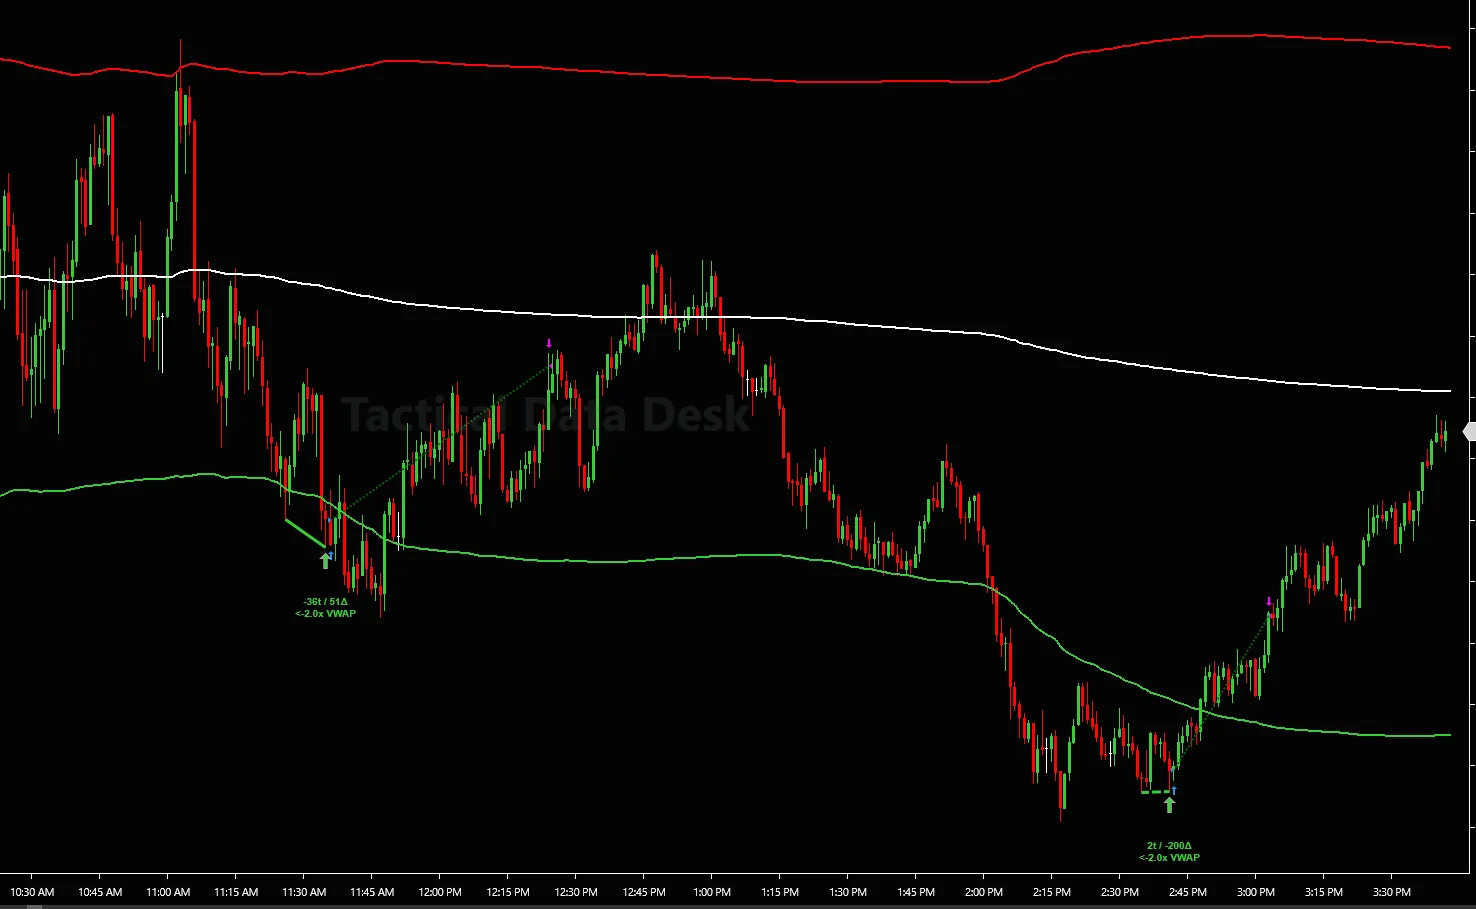The width and height of the screenshot is (1476, 909).
Task: Select the 12:15 PM axis label
Action: (x=508, y=892)
